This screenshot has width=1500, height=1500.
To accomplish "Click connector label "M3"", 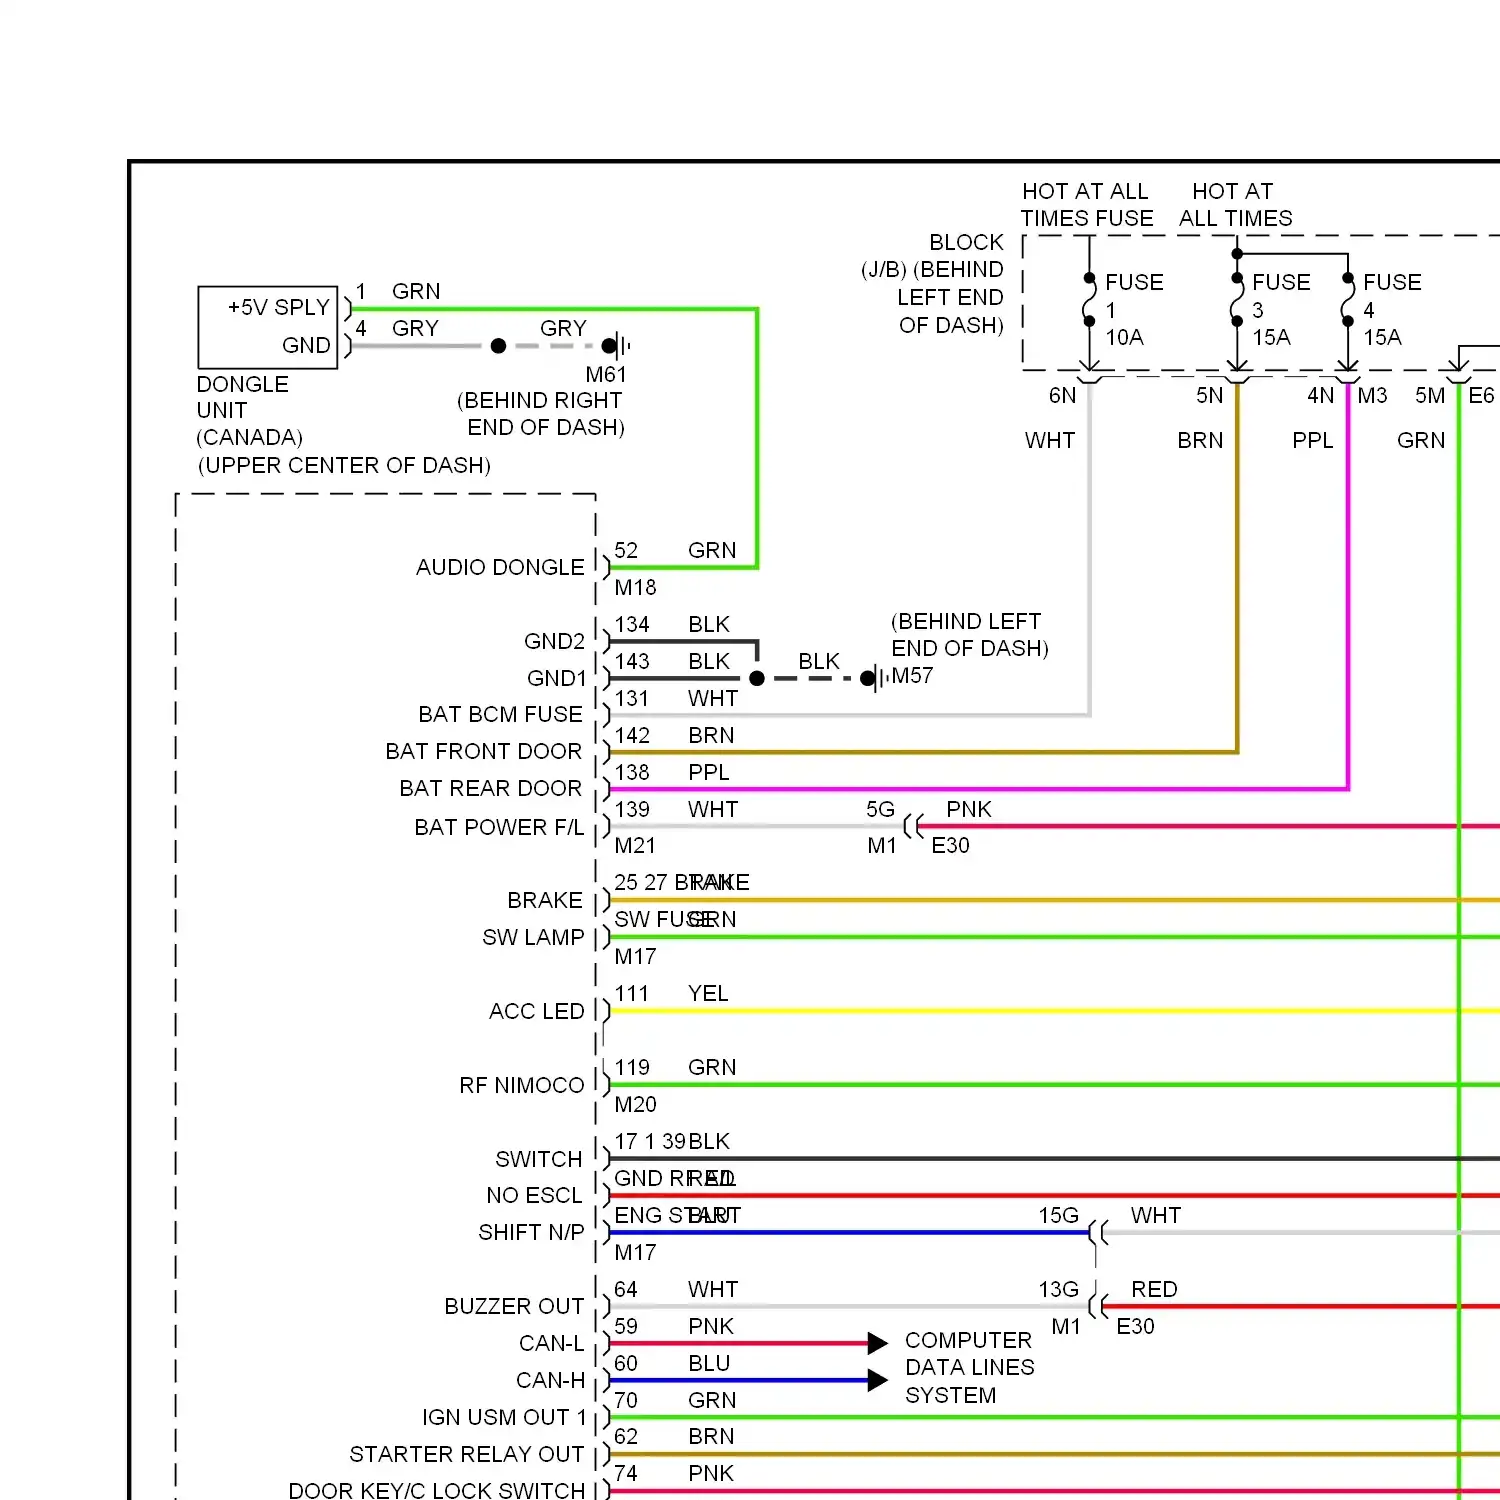I will pos(1372,396).
